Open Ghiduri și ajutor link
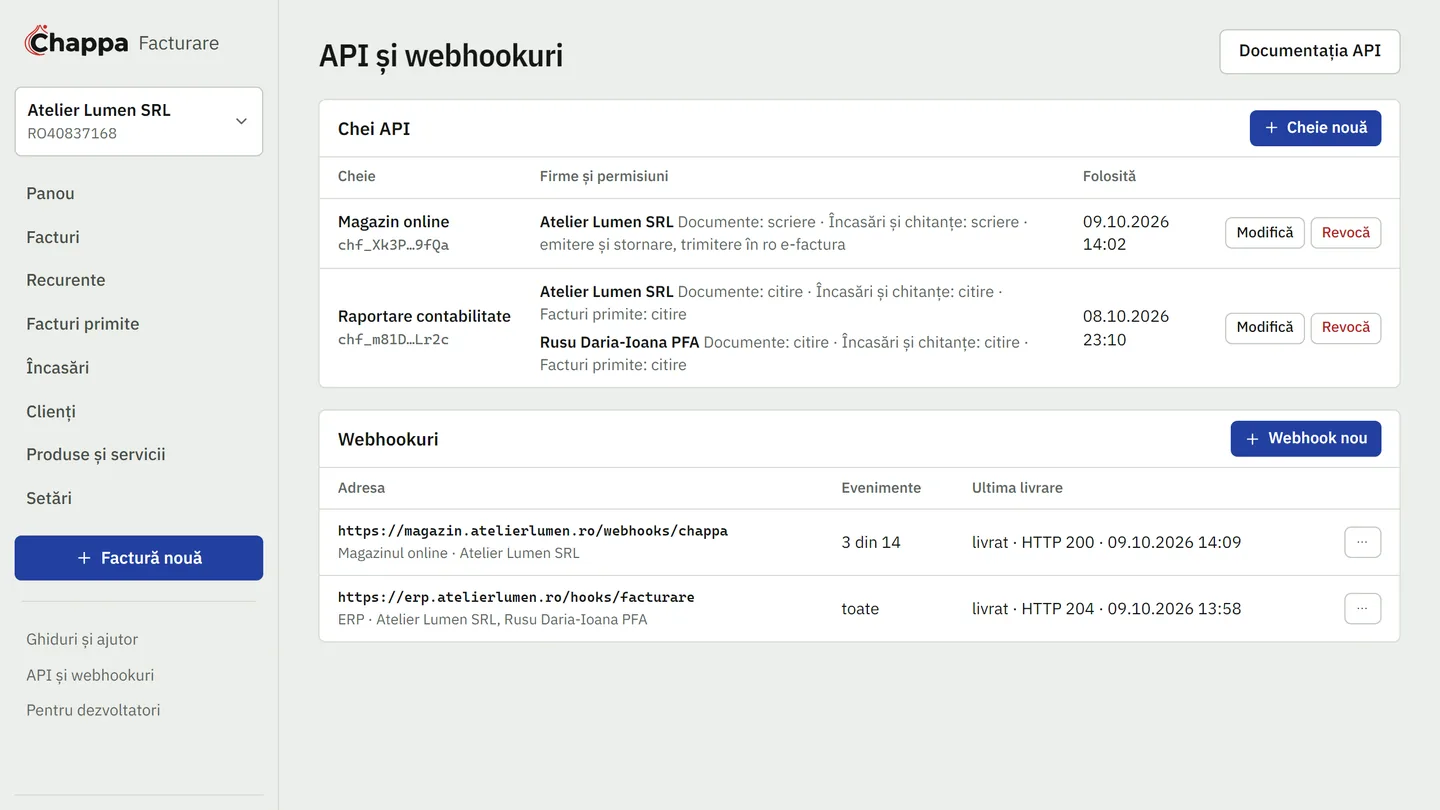This screenshot has height=810, width=1440. 82,639
